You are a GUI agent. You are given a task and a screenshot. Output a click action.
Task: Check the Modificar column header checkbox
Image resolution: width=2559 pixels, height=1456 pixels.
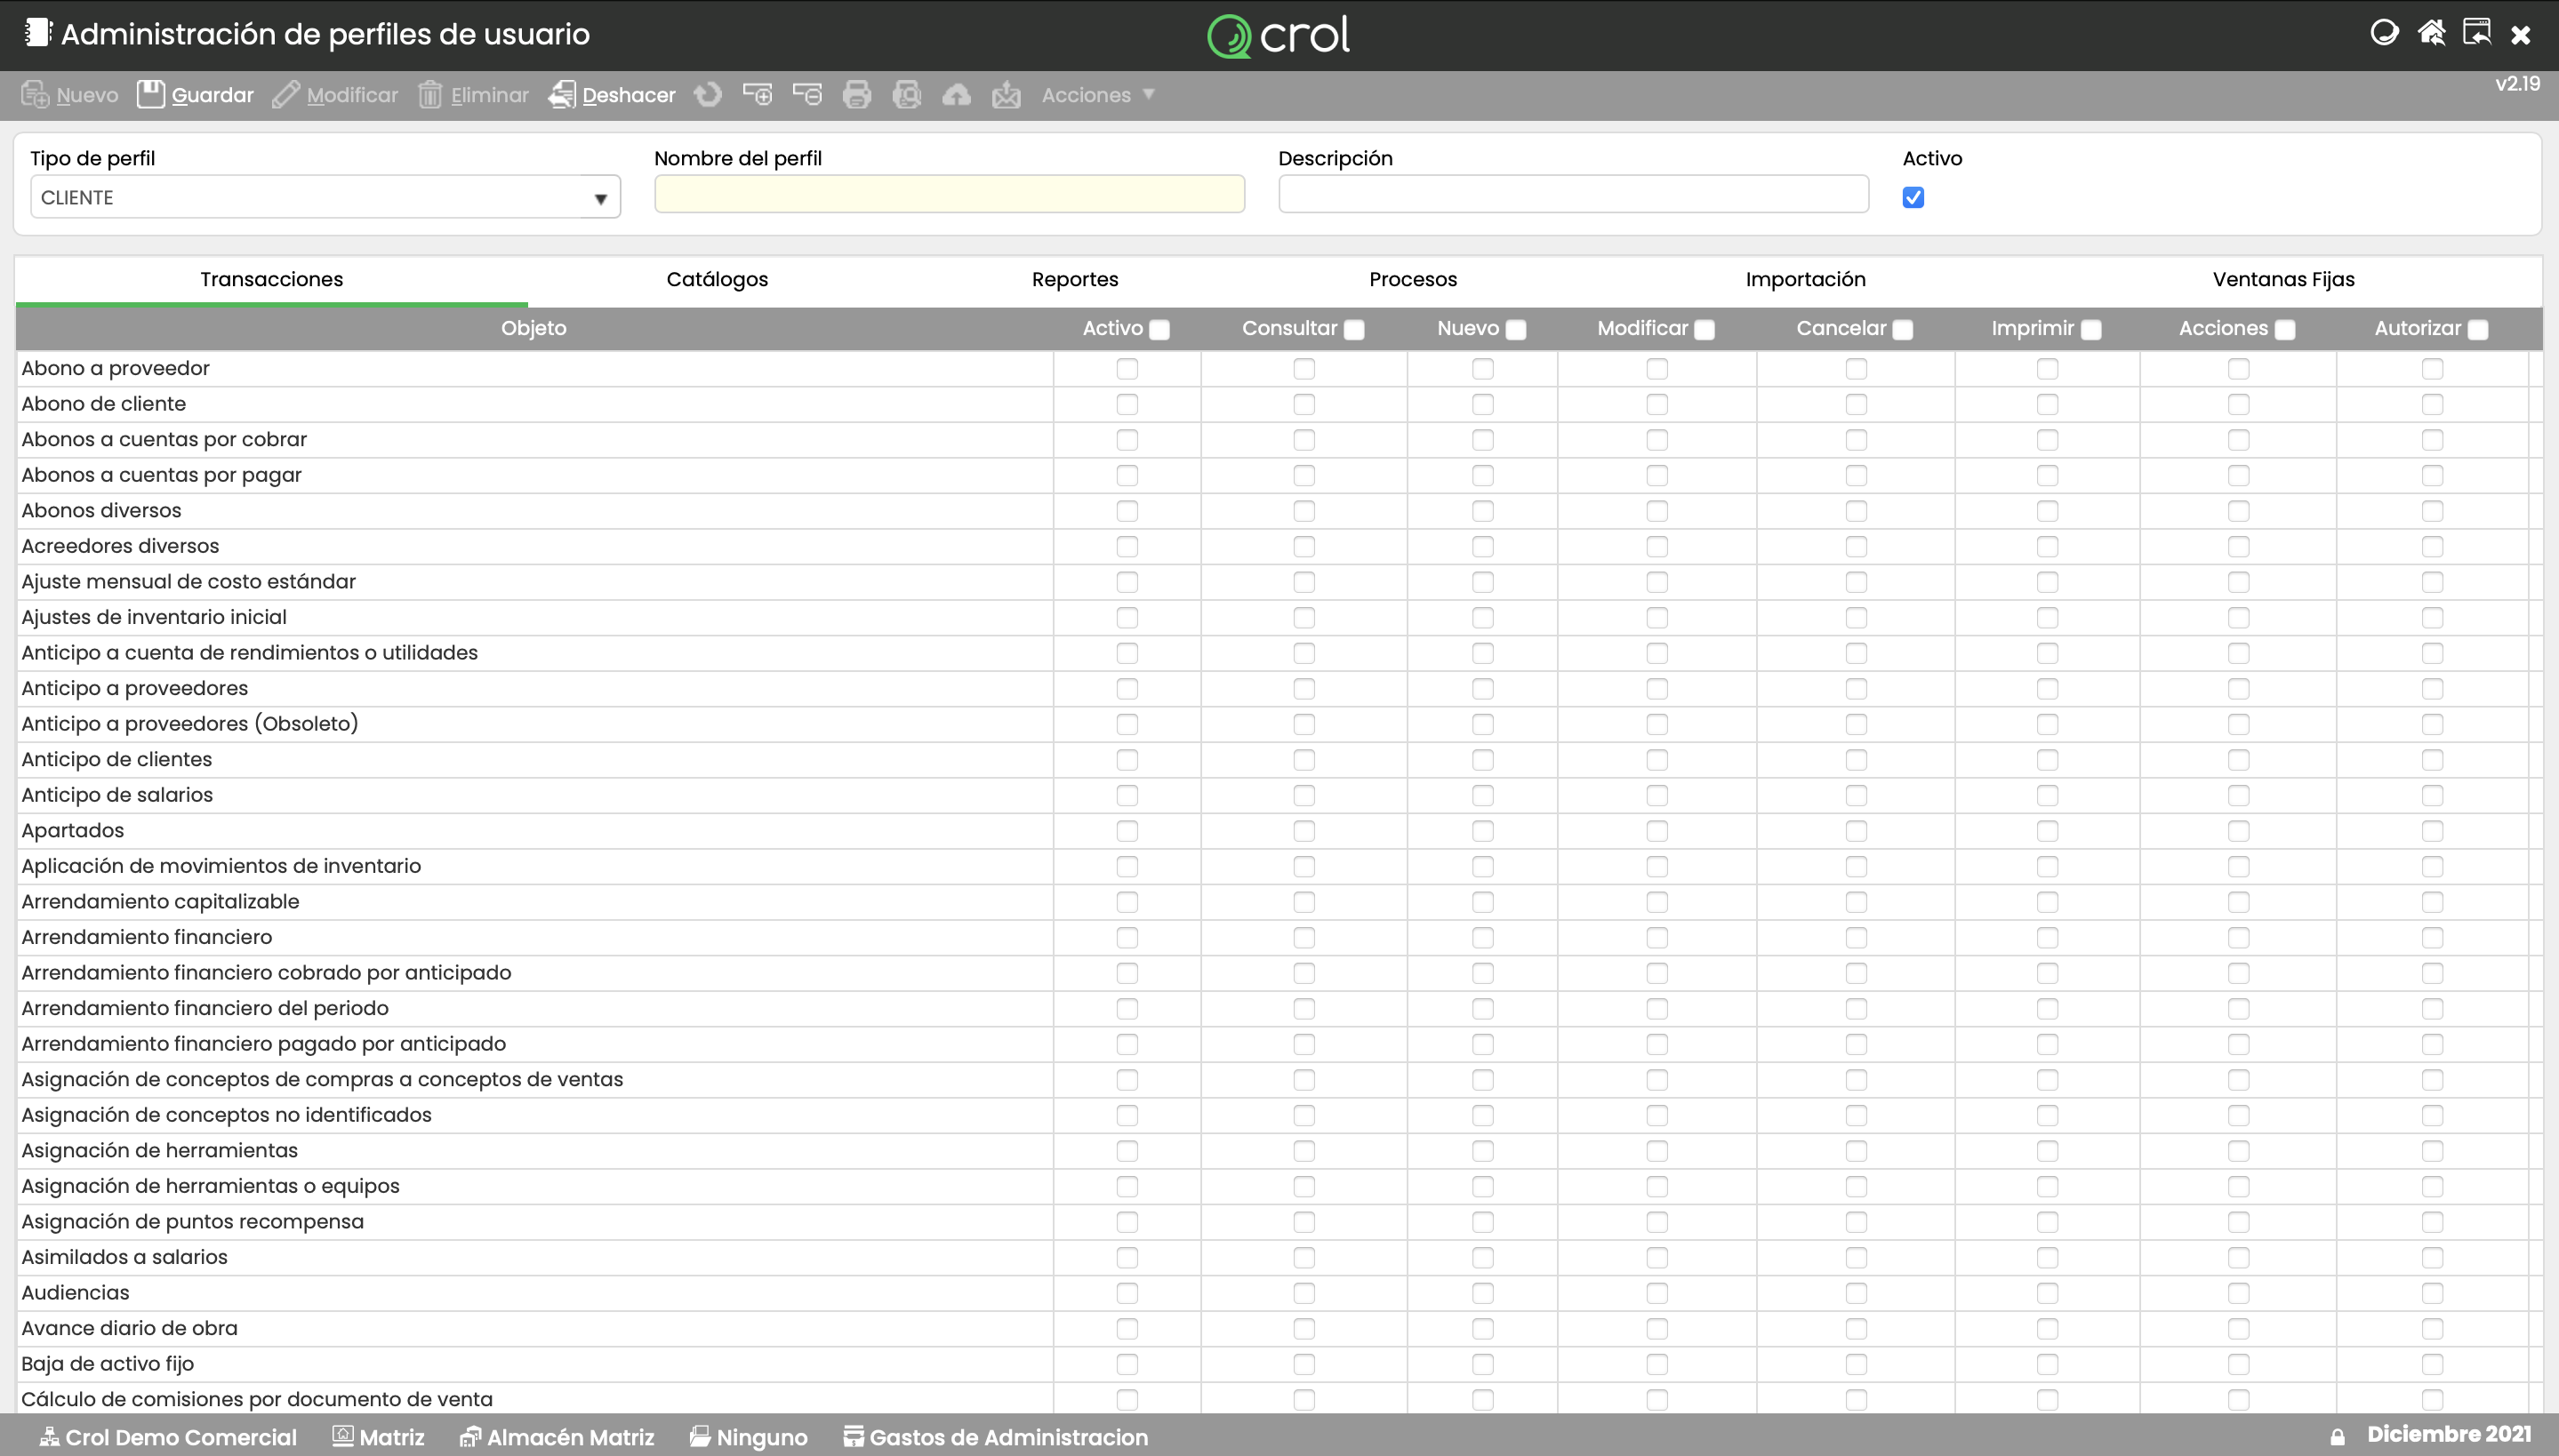click(1705, 330)
